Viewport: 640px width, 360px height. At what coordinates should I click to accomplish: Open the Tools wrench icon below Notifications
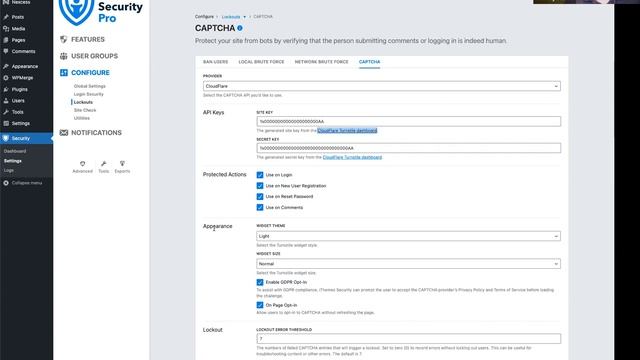[104, 164]
